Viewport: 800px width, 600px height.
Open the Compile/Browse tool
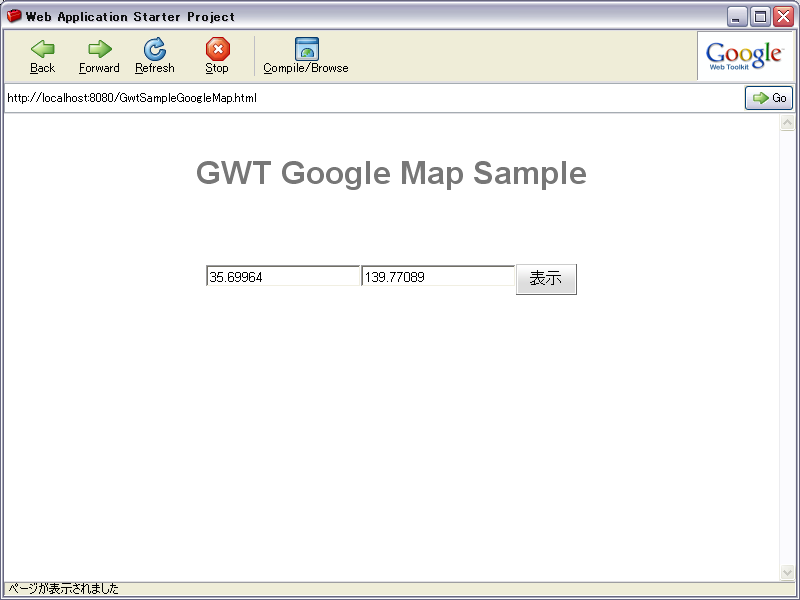pyautogui.click(x=306, y=56)
